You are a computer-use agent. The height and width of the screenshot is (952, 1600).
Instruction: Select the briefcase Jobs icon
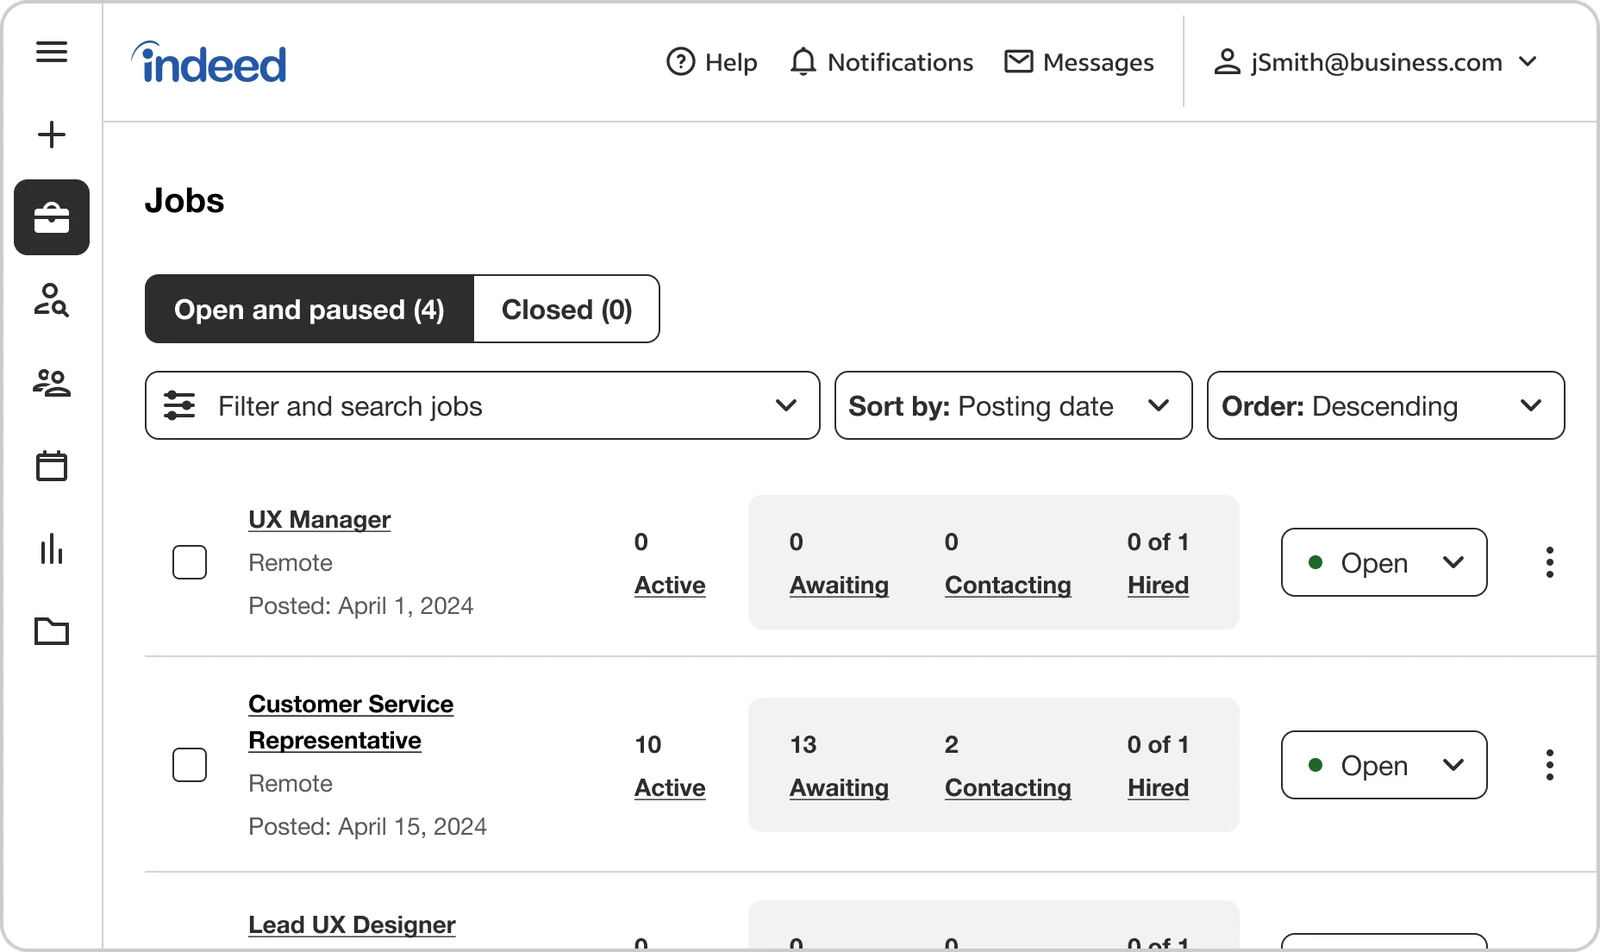(51, 217)
